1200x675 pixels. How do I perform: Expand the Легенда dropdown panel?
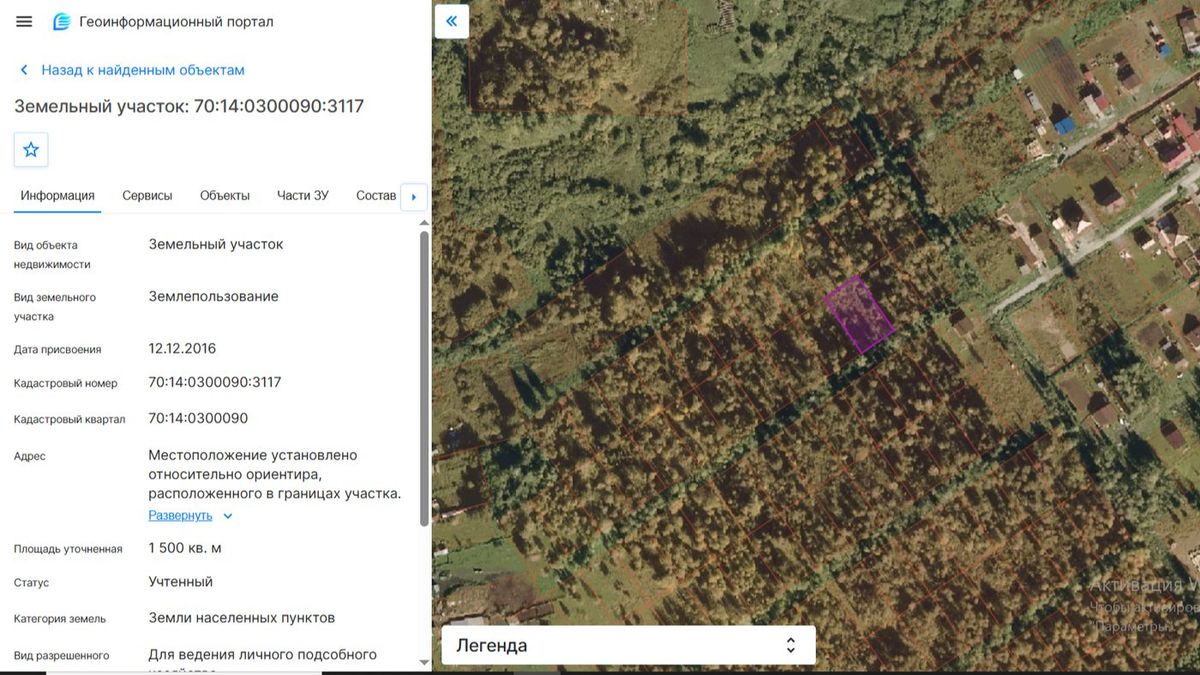[x=628, y=645]
